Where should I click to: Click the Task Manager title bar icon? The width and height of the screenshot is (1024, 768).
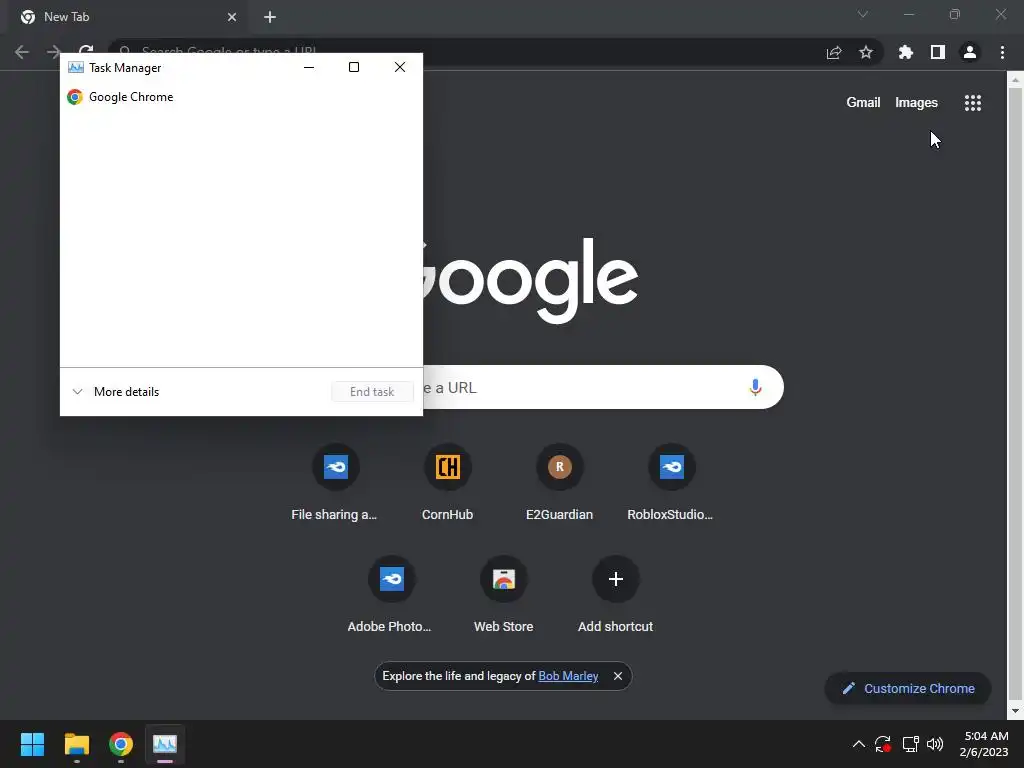click(76, 67)
